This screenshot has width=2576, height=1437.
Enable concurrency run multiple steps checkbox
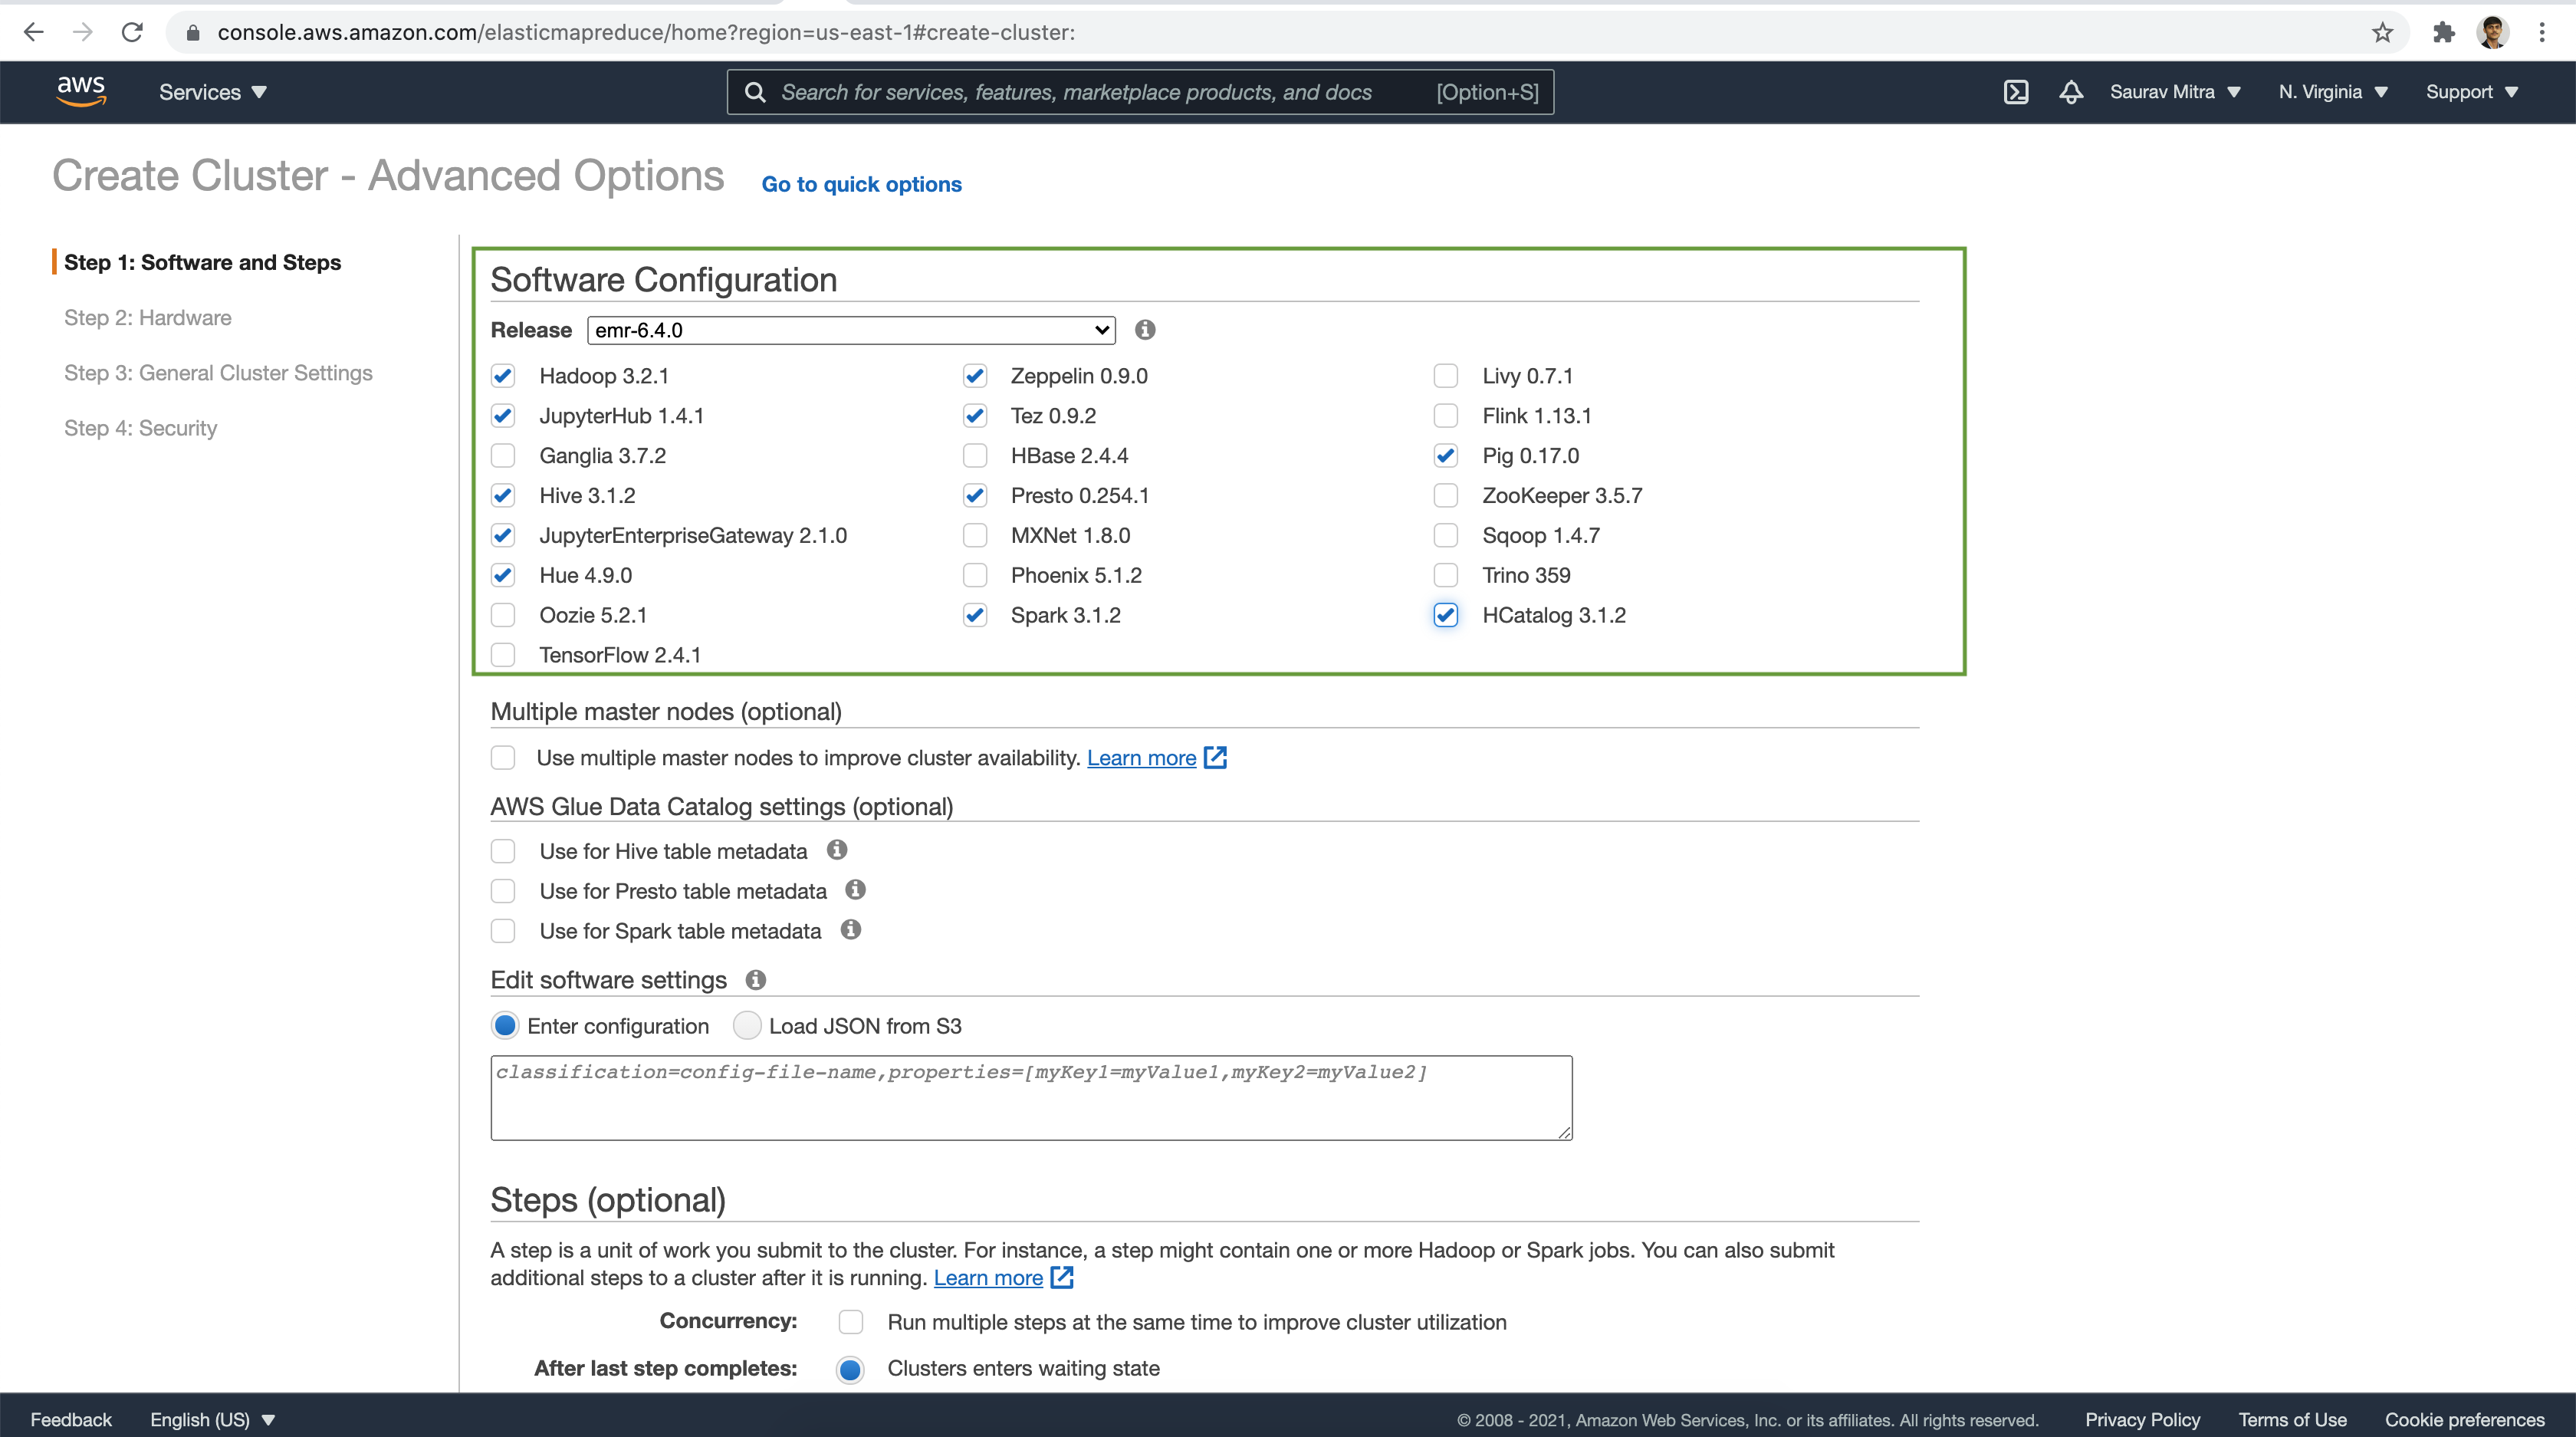point(851,1322)
